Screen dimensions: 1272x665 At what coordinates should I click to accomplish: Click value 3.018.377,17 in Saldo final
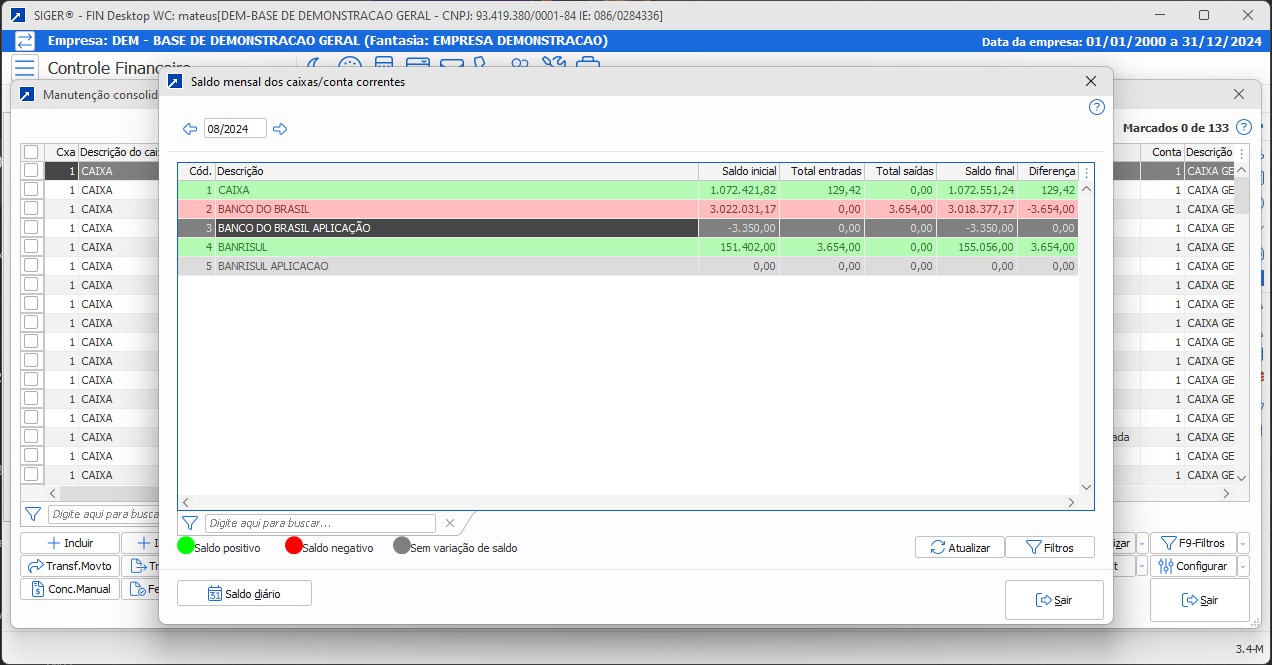[981, 209]
